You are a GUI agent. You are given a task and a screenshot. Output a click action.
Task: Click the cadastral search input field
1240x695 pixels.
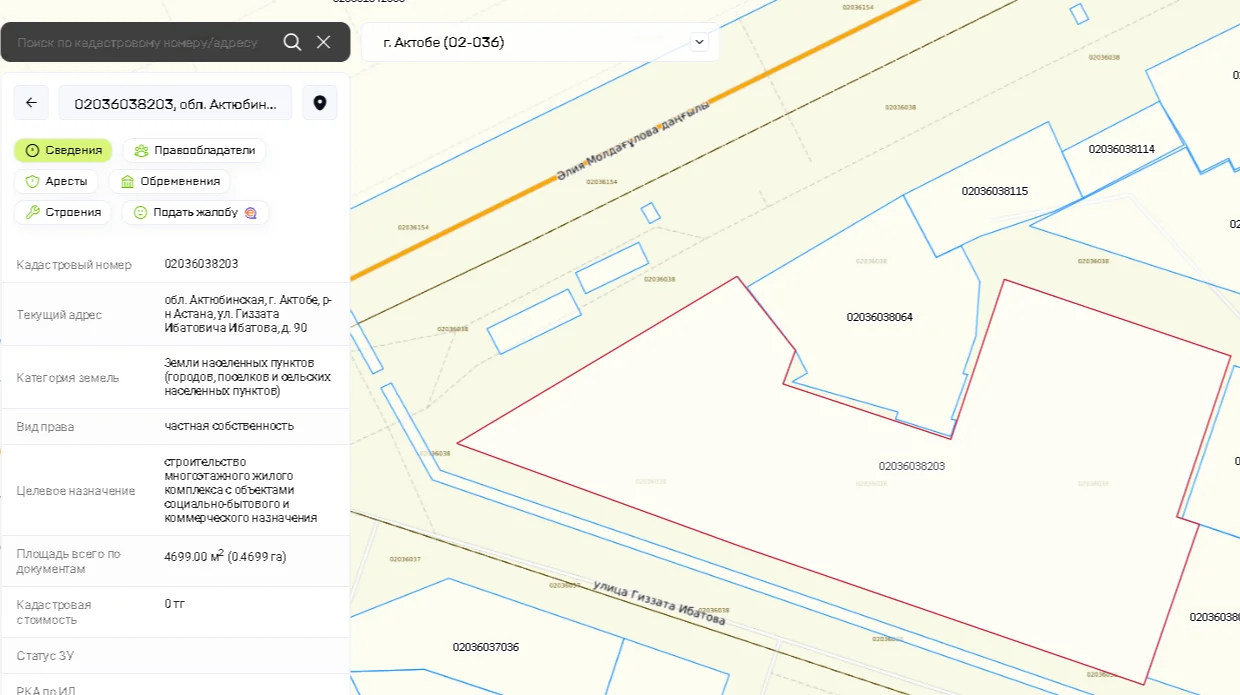[140, 42]
